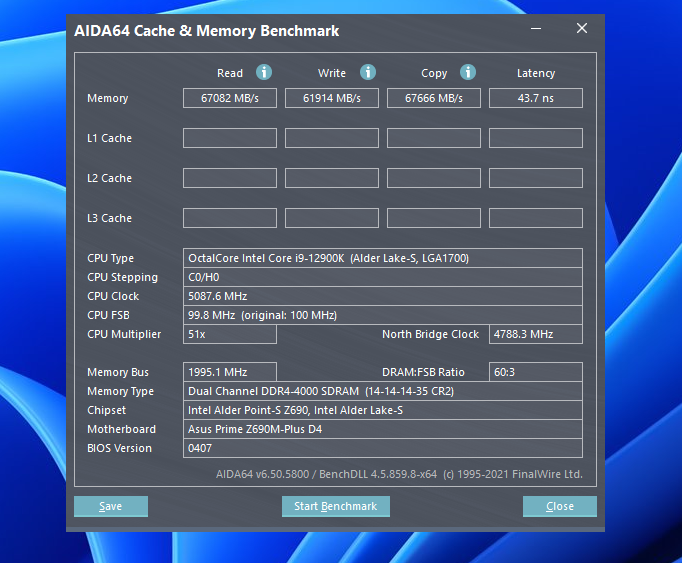Click Start Benchmark button
This screenshot has height=563, width=682.
(336, 506)
